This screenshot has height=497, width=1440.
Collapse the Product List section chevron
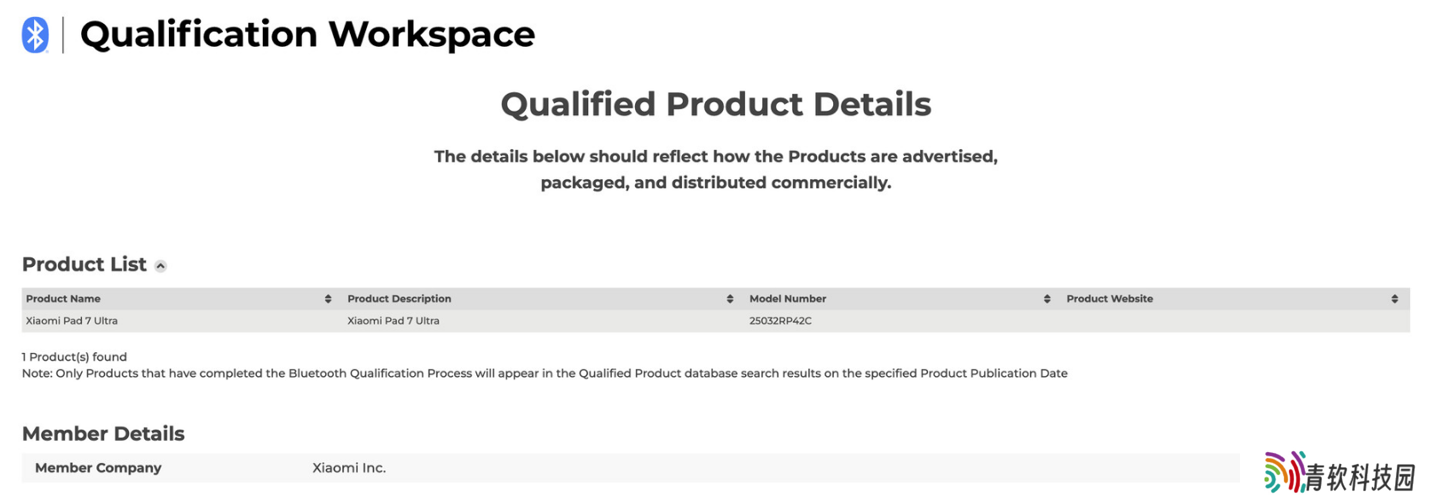(161, 266)
